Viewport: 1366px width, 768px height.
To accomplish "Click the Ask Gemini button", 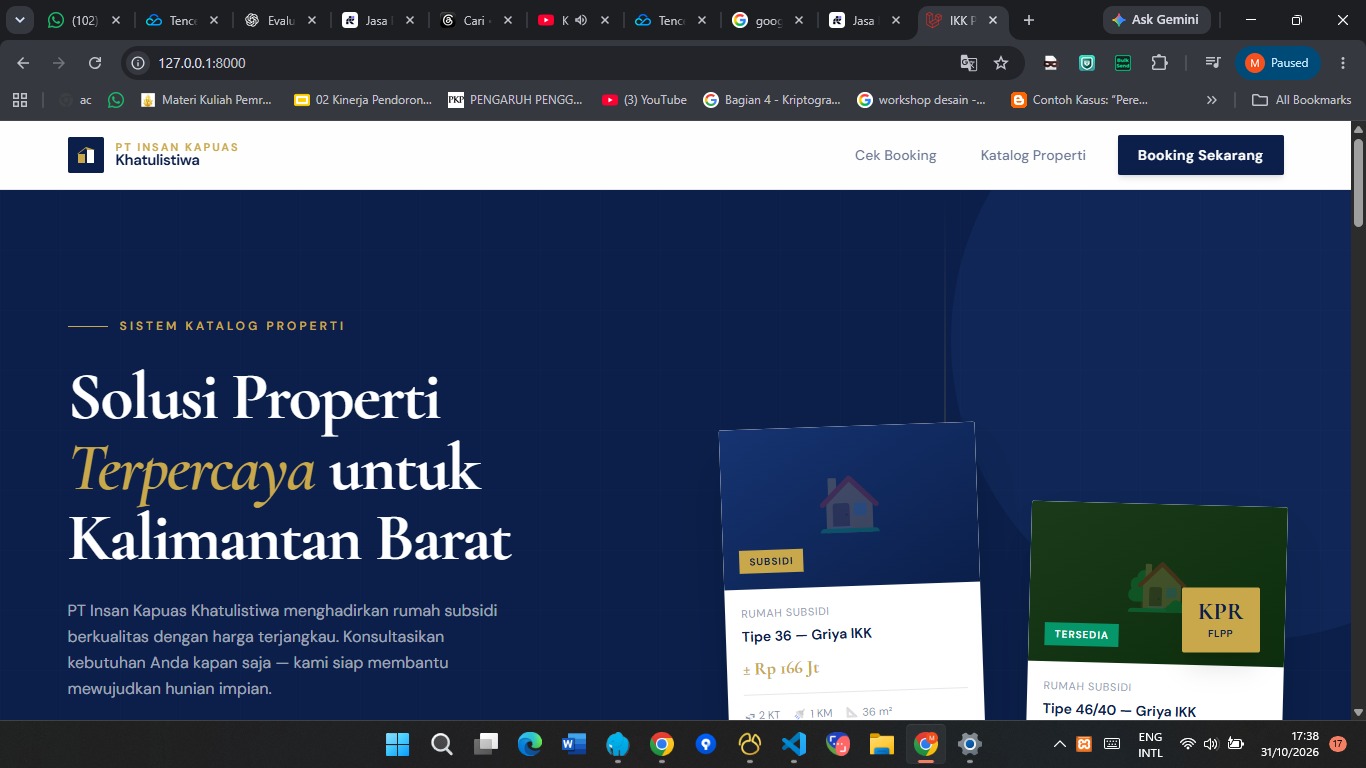I will point(1157,20).
